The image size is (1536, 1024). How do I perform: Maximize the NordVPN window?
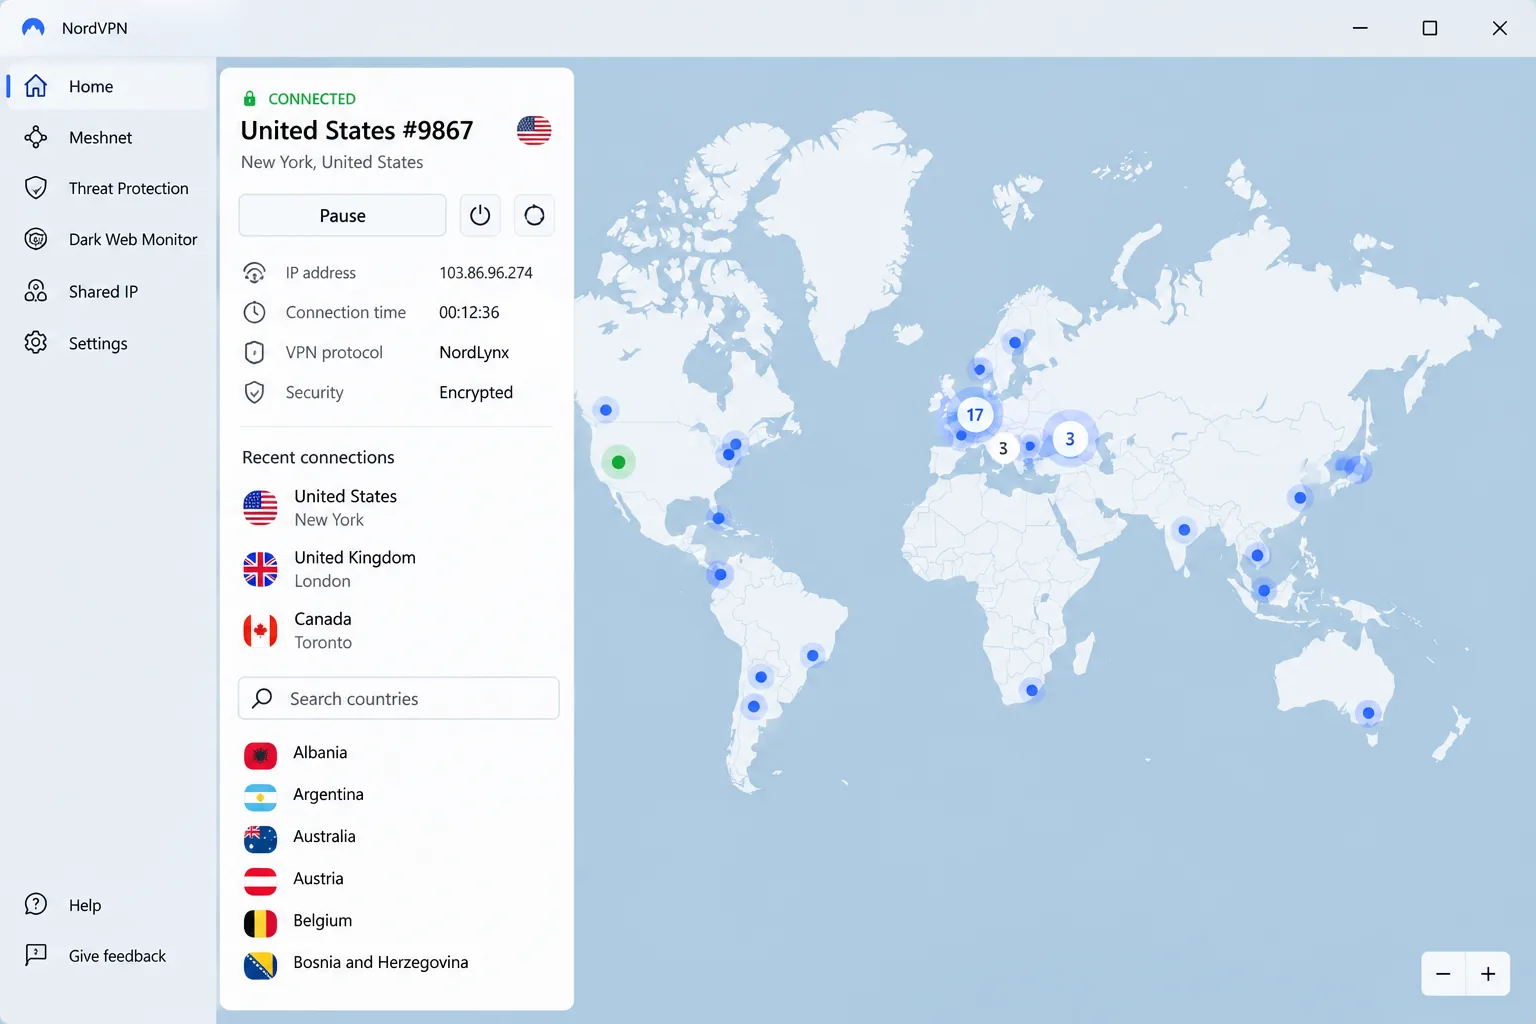coord(1430,28)
